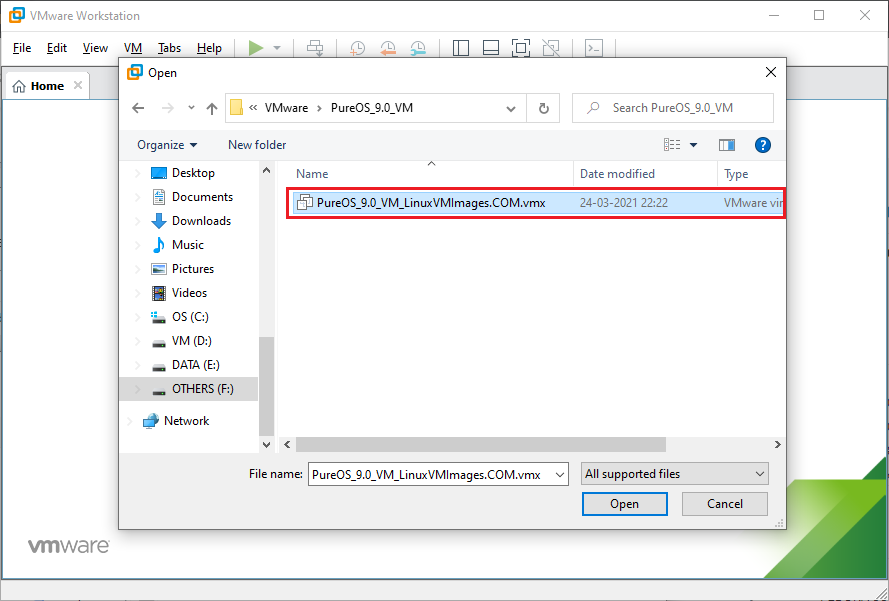Refresh the folder listing
Screen dimensions: 889x601
pyautogui.click(x=544, y=108)
